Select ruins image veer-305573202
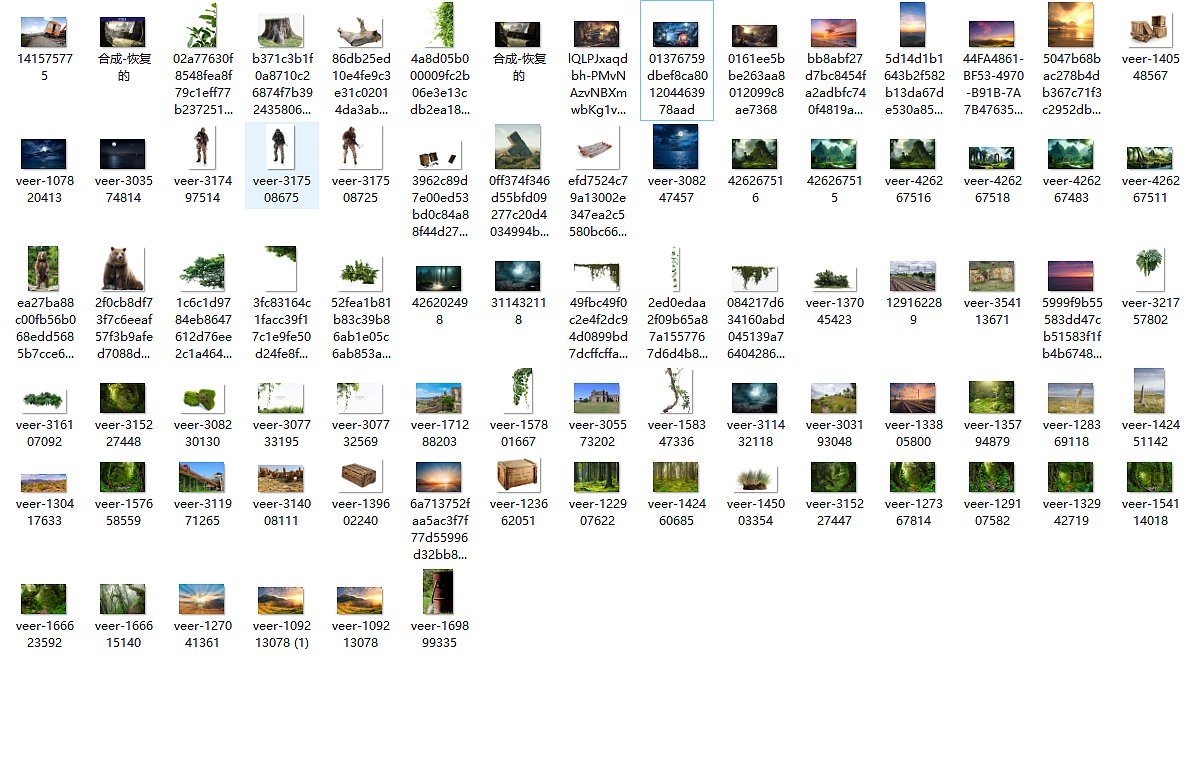Image resolution: width=1192 pixels, height=760 pixels. point(598,398)
